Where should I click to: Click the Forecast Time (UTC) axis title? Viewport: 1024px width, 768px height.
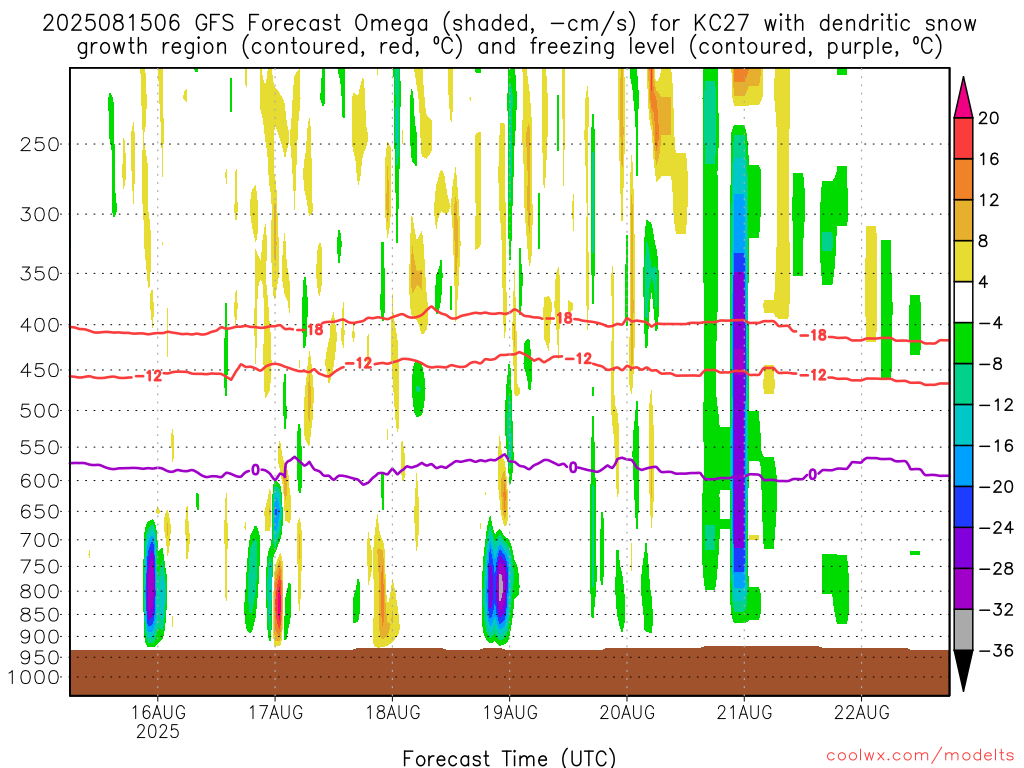click(x=509, y=758)
